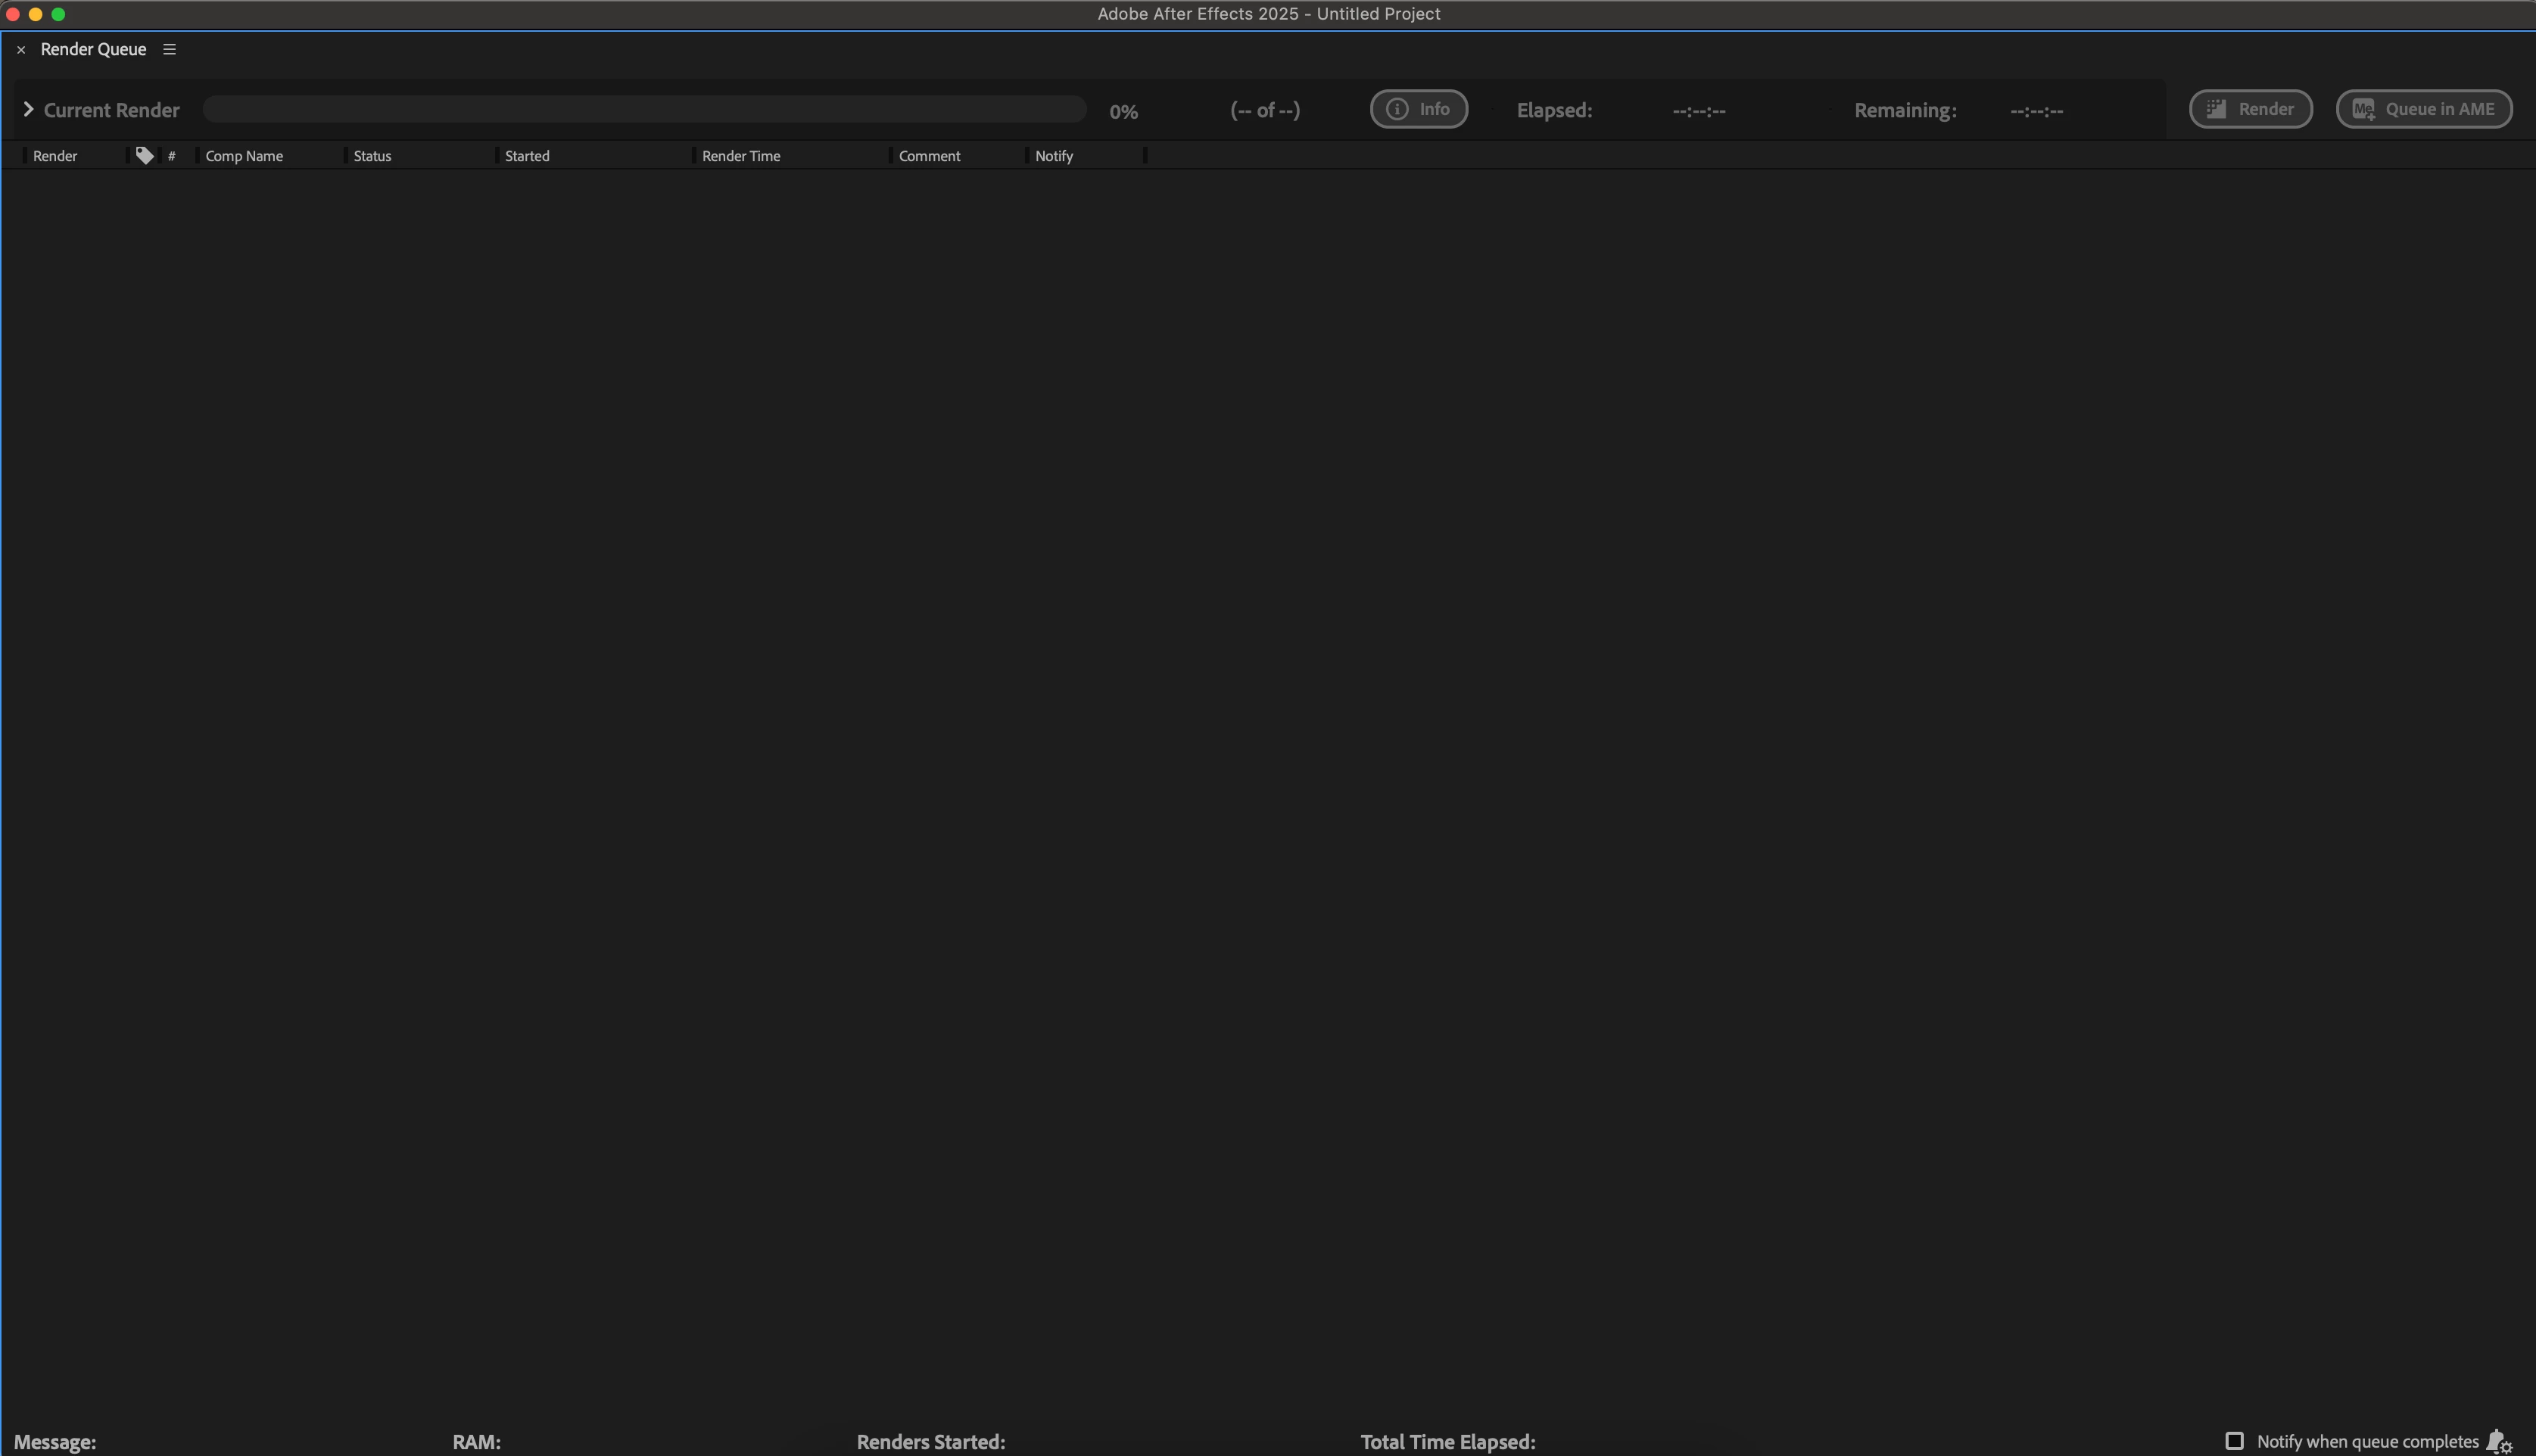Click the Comp Name column header
2536x1456 pixels.
click(244, 156)
